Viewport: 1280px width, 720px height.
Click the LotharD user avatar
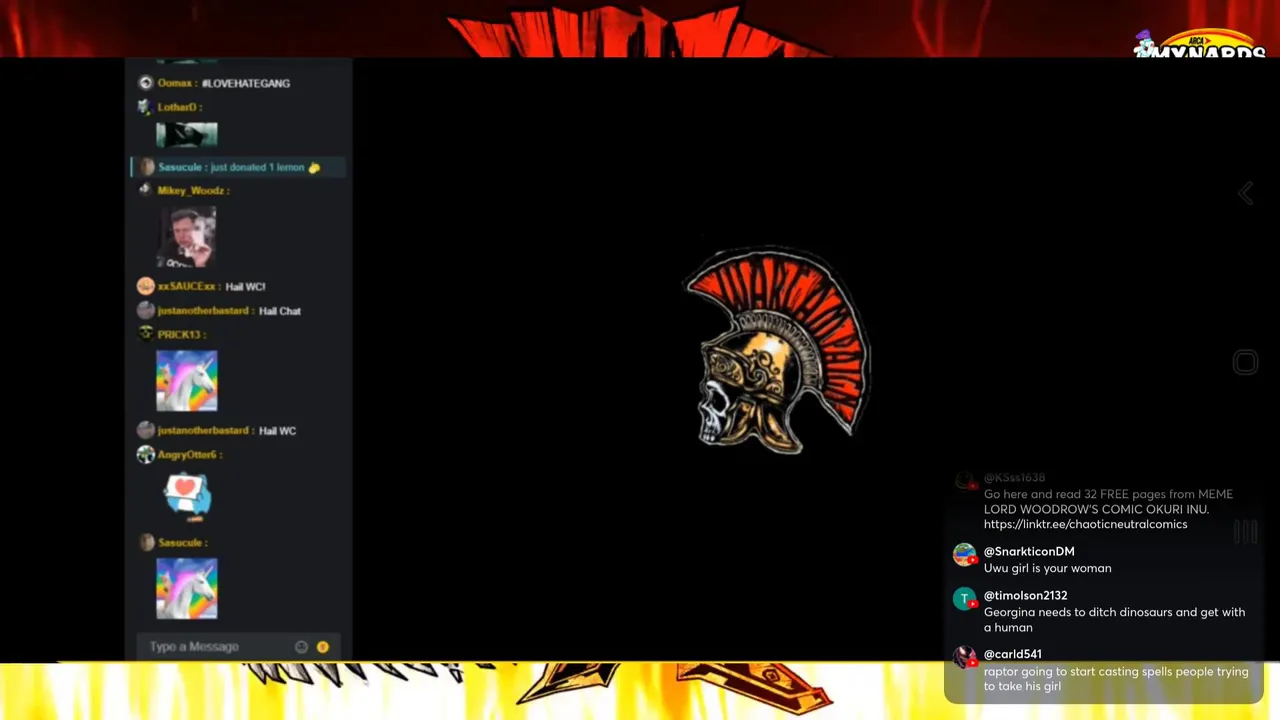click(145, 107)
